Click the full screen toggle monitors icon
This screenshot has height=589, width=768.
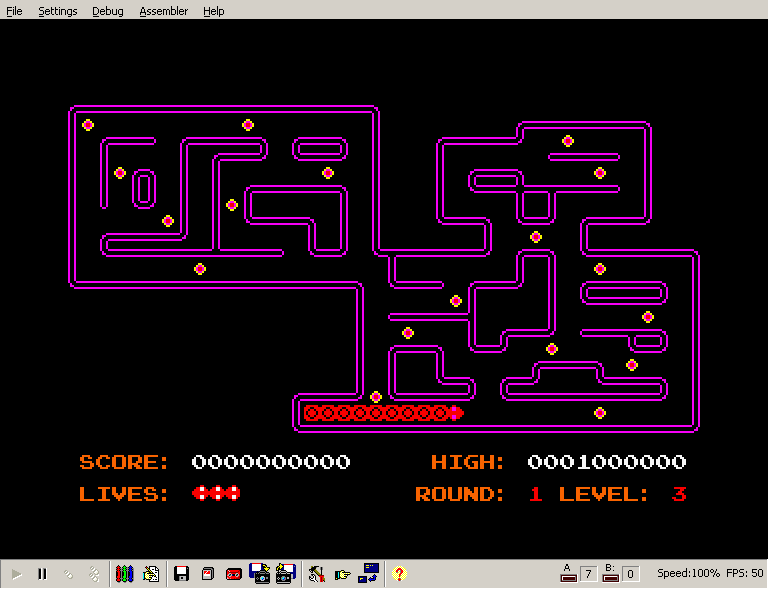369,573
